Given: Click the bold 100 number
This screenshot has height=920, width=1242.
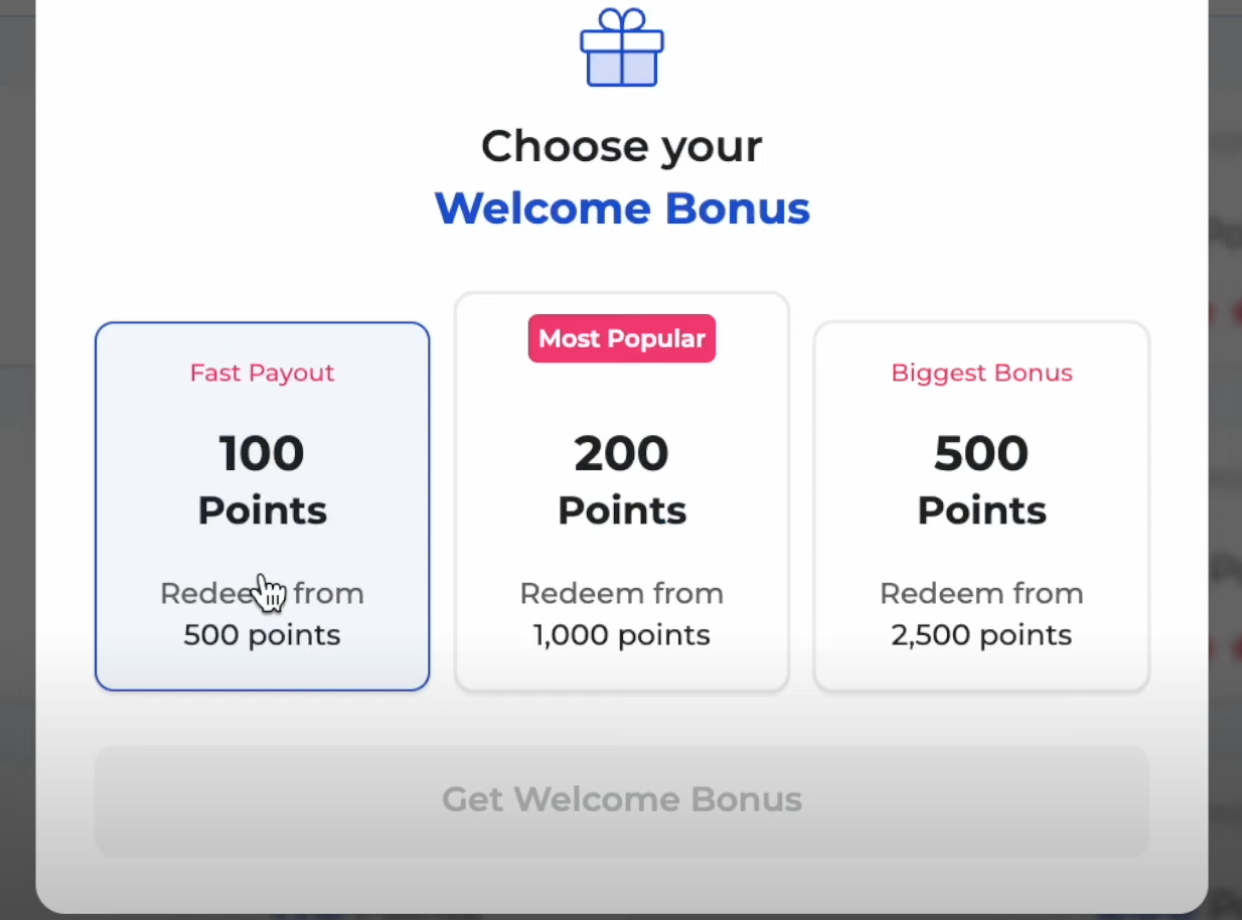Looking at the screenshot, I should [262, 453].
